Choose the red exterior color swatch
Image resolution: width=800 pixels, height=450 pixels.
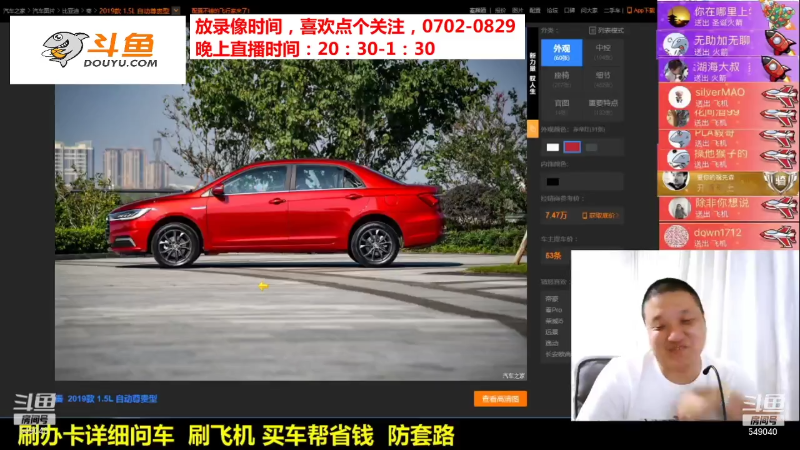click(x=572, y=147)
